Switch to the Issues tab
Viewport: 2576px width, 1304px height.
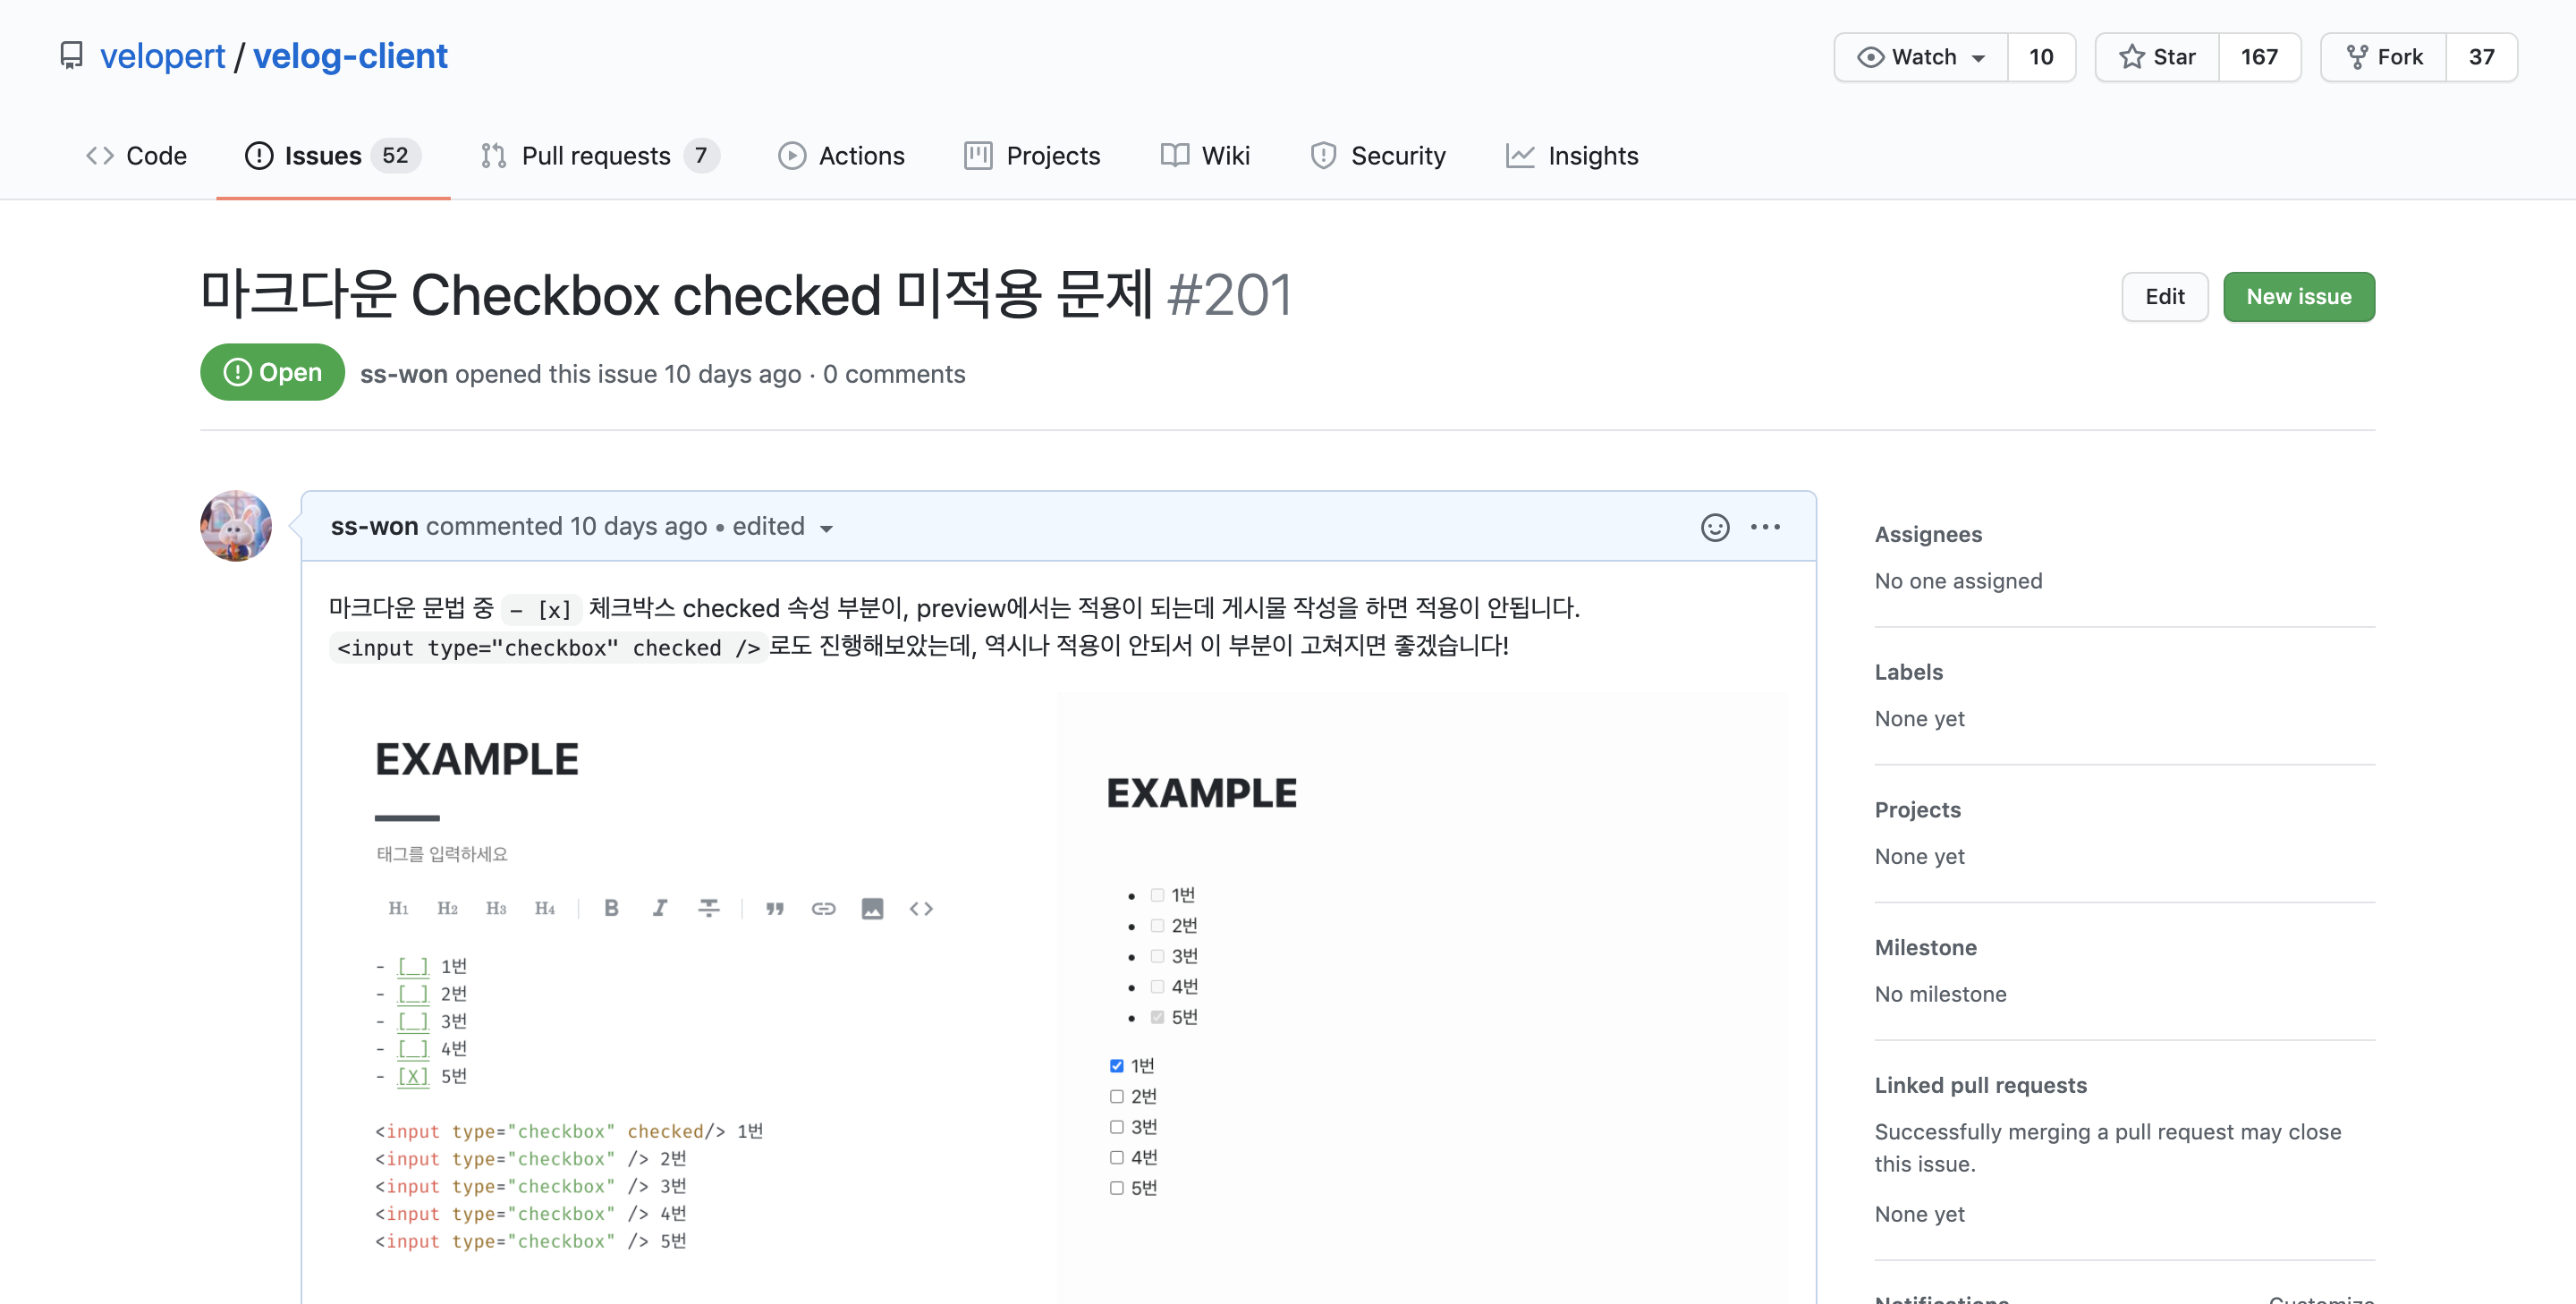(x=333, y=156)
